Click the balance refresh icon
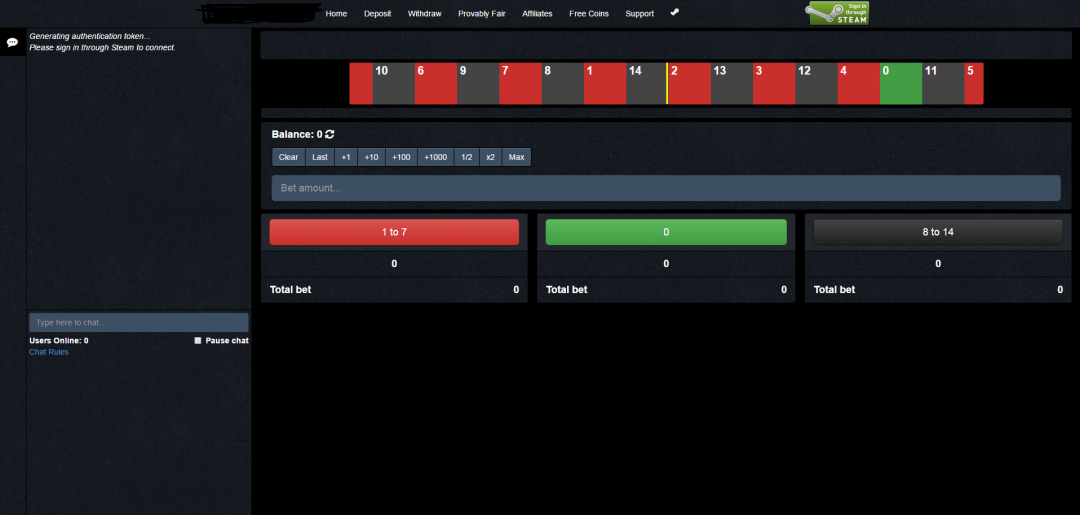 (330, 134)
